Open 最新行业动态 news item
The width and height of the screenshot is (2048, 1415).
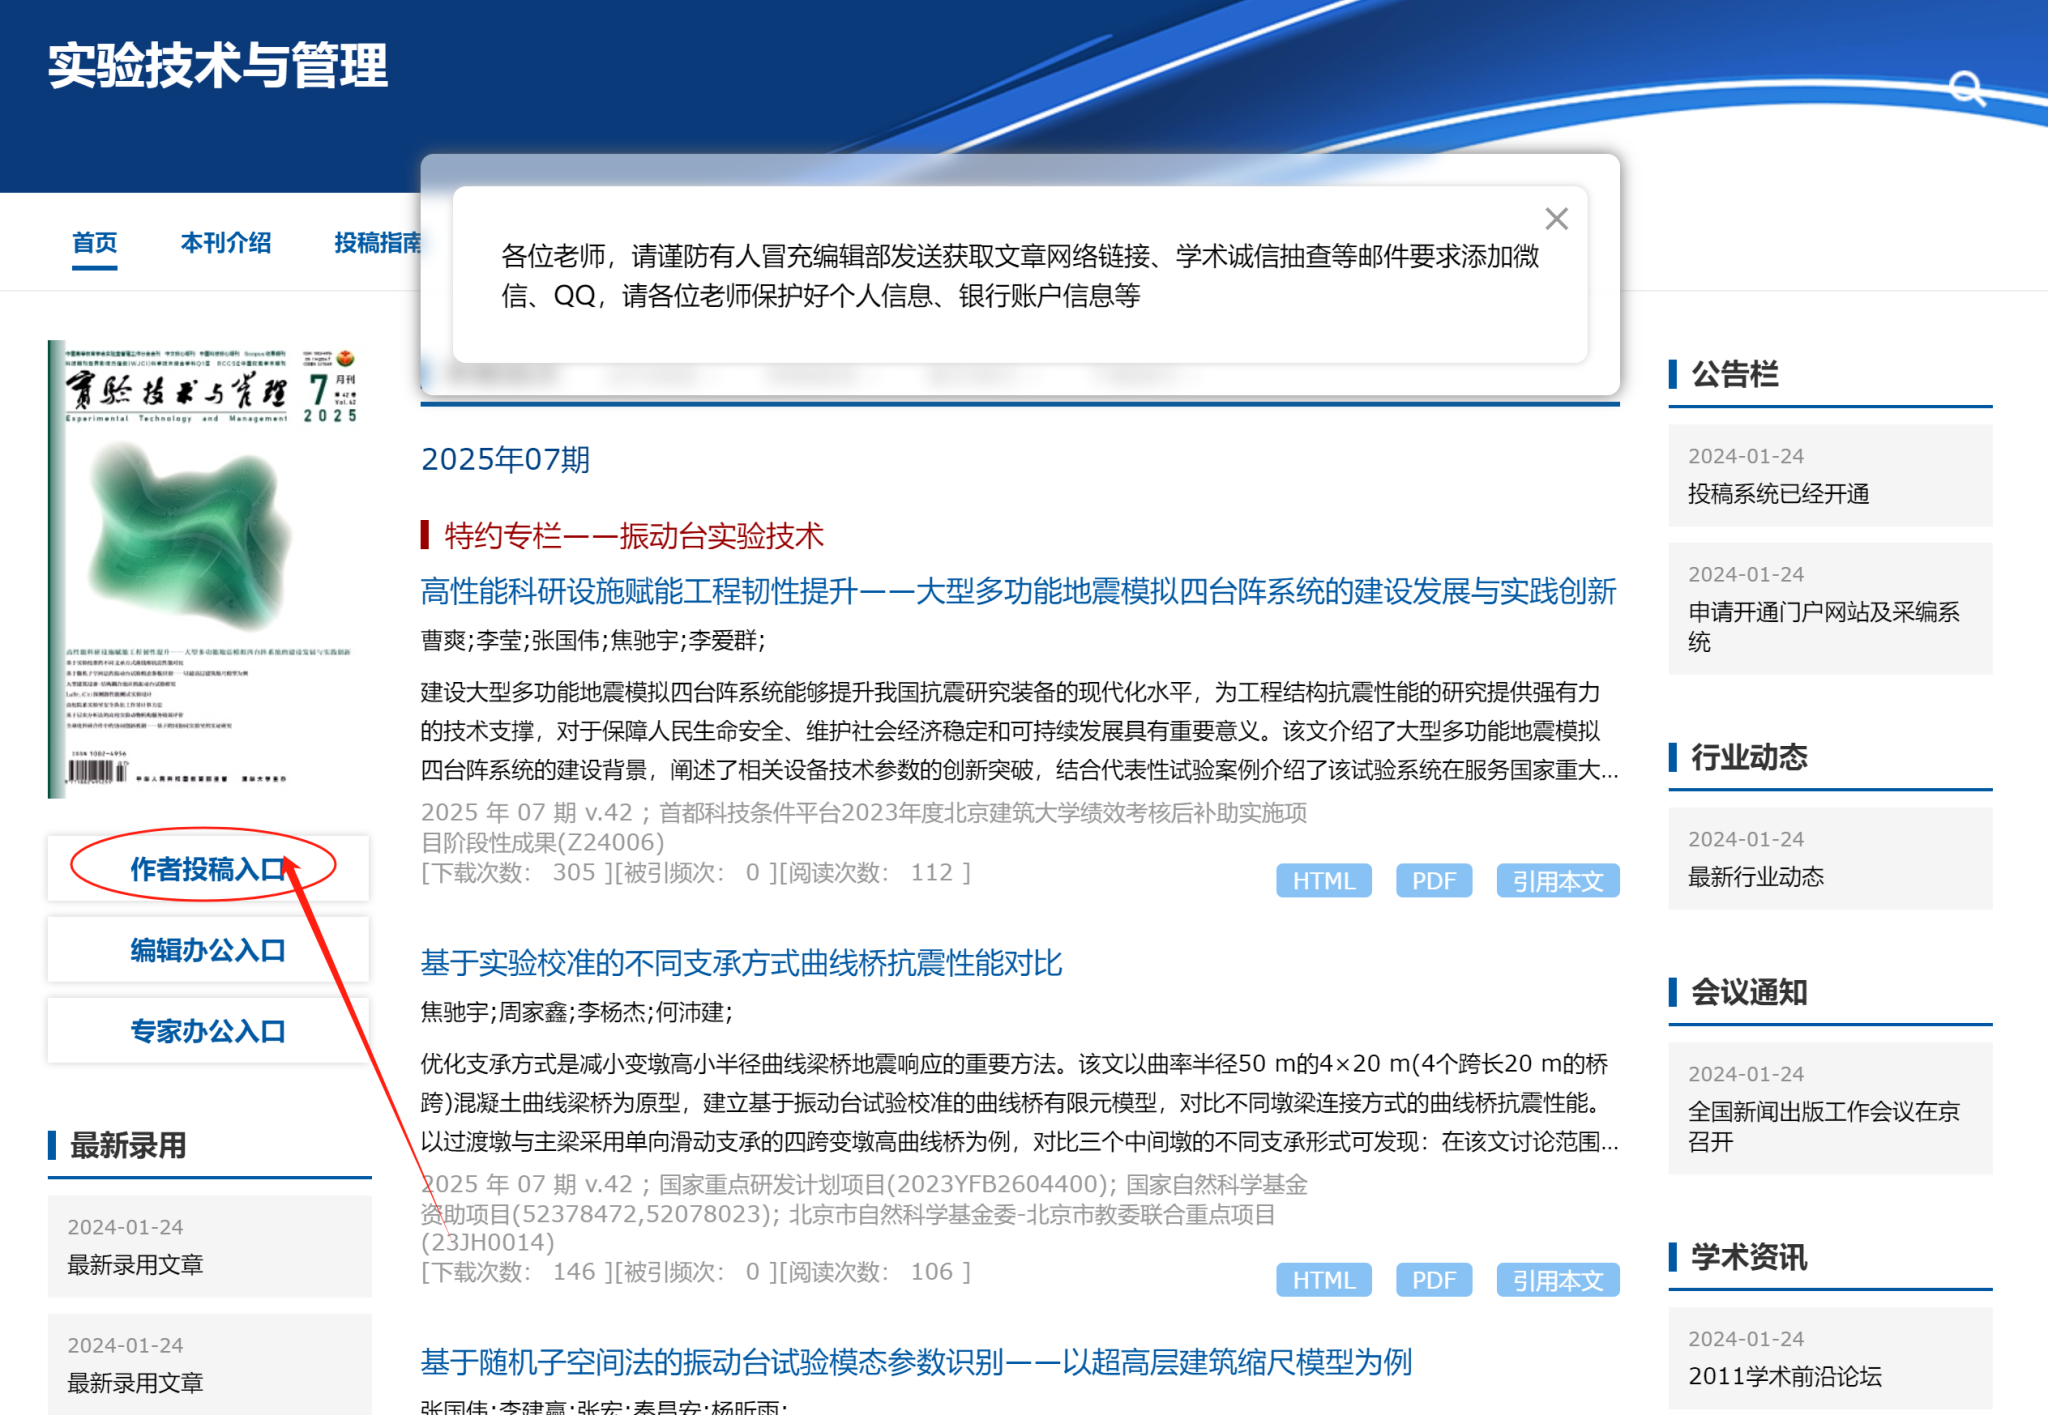pos(1756,877)
